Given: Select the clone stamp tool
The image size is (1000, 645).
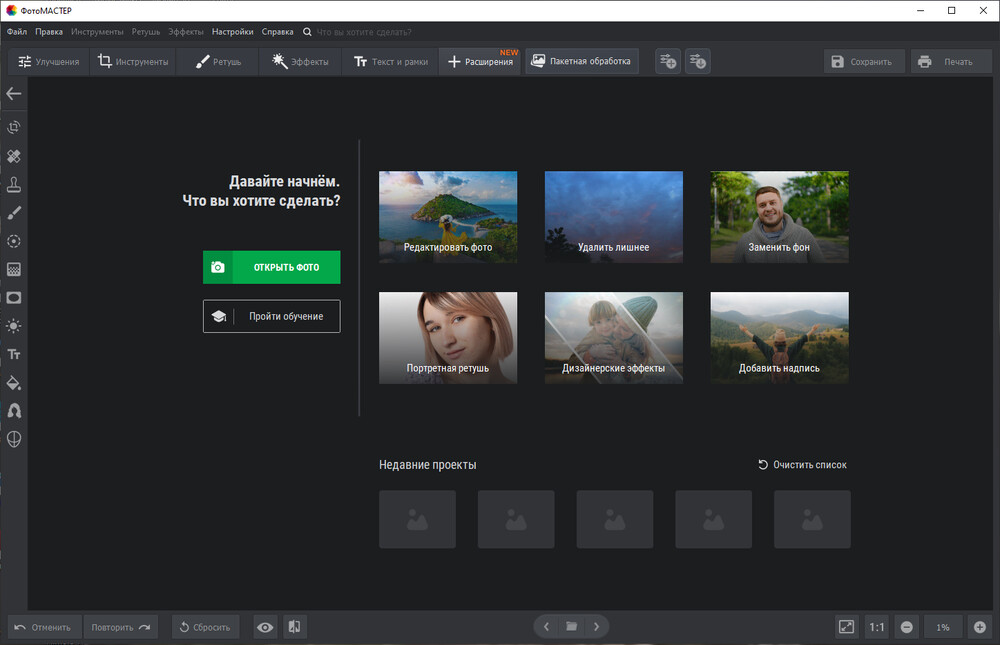Looking at the screenshot, I should [x=14, y=185].
